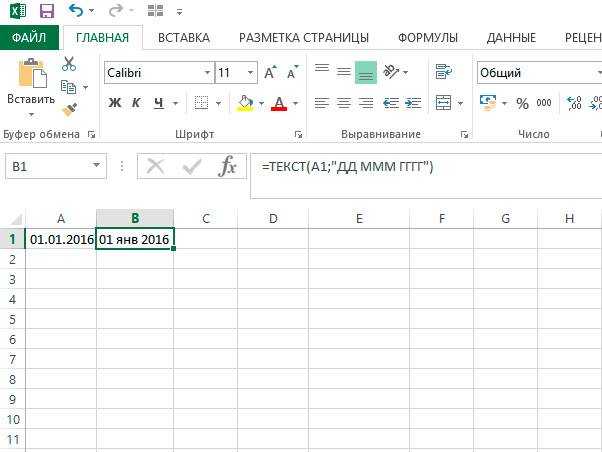The width and height of the screenshot is (602, 452).
Task: Expand the Вставить paste options arrow
Action: coord(31,114)
